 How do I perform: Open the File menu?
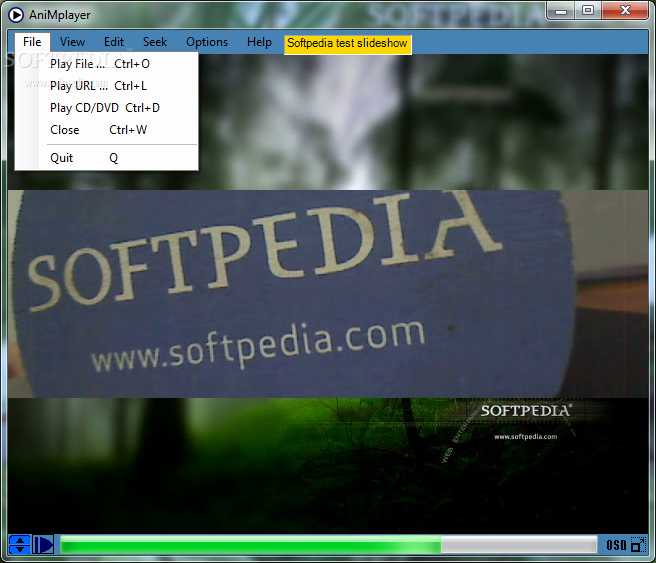point(32,42)
